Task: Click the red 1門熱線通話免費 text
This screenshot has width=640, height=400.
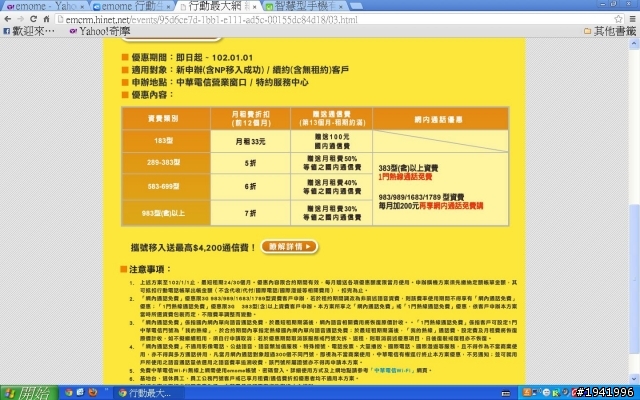Action: [x=405, y=177]
